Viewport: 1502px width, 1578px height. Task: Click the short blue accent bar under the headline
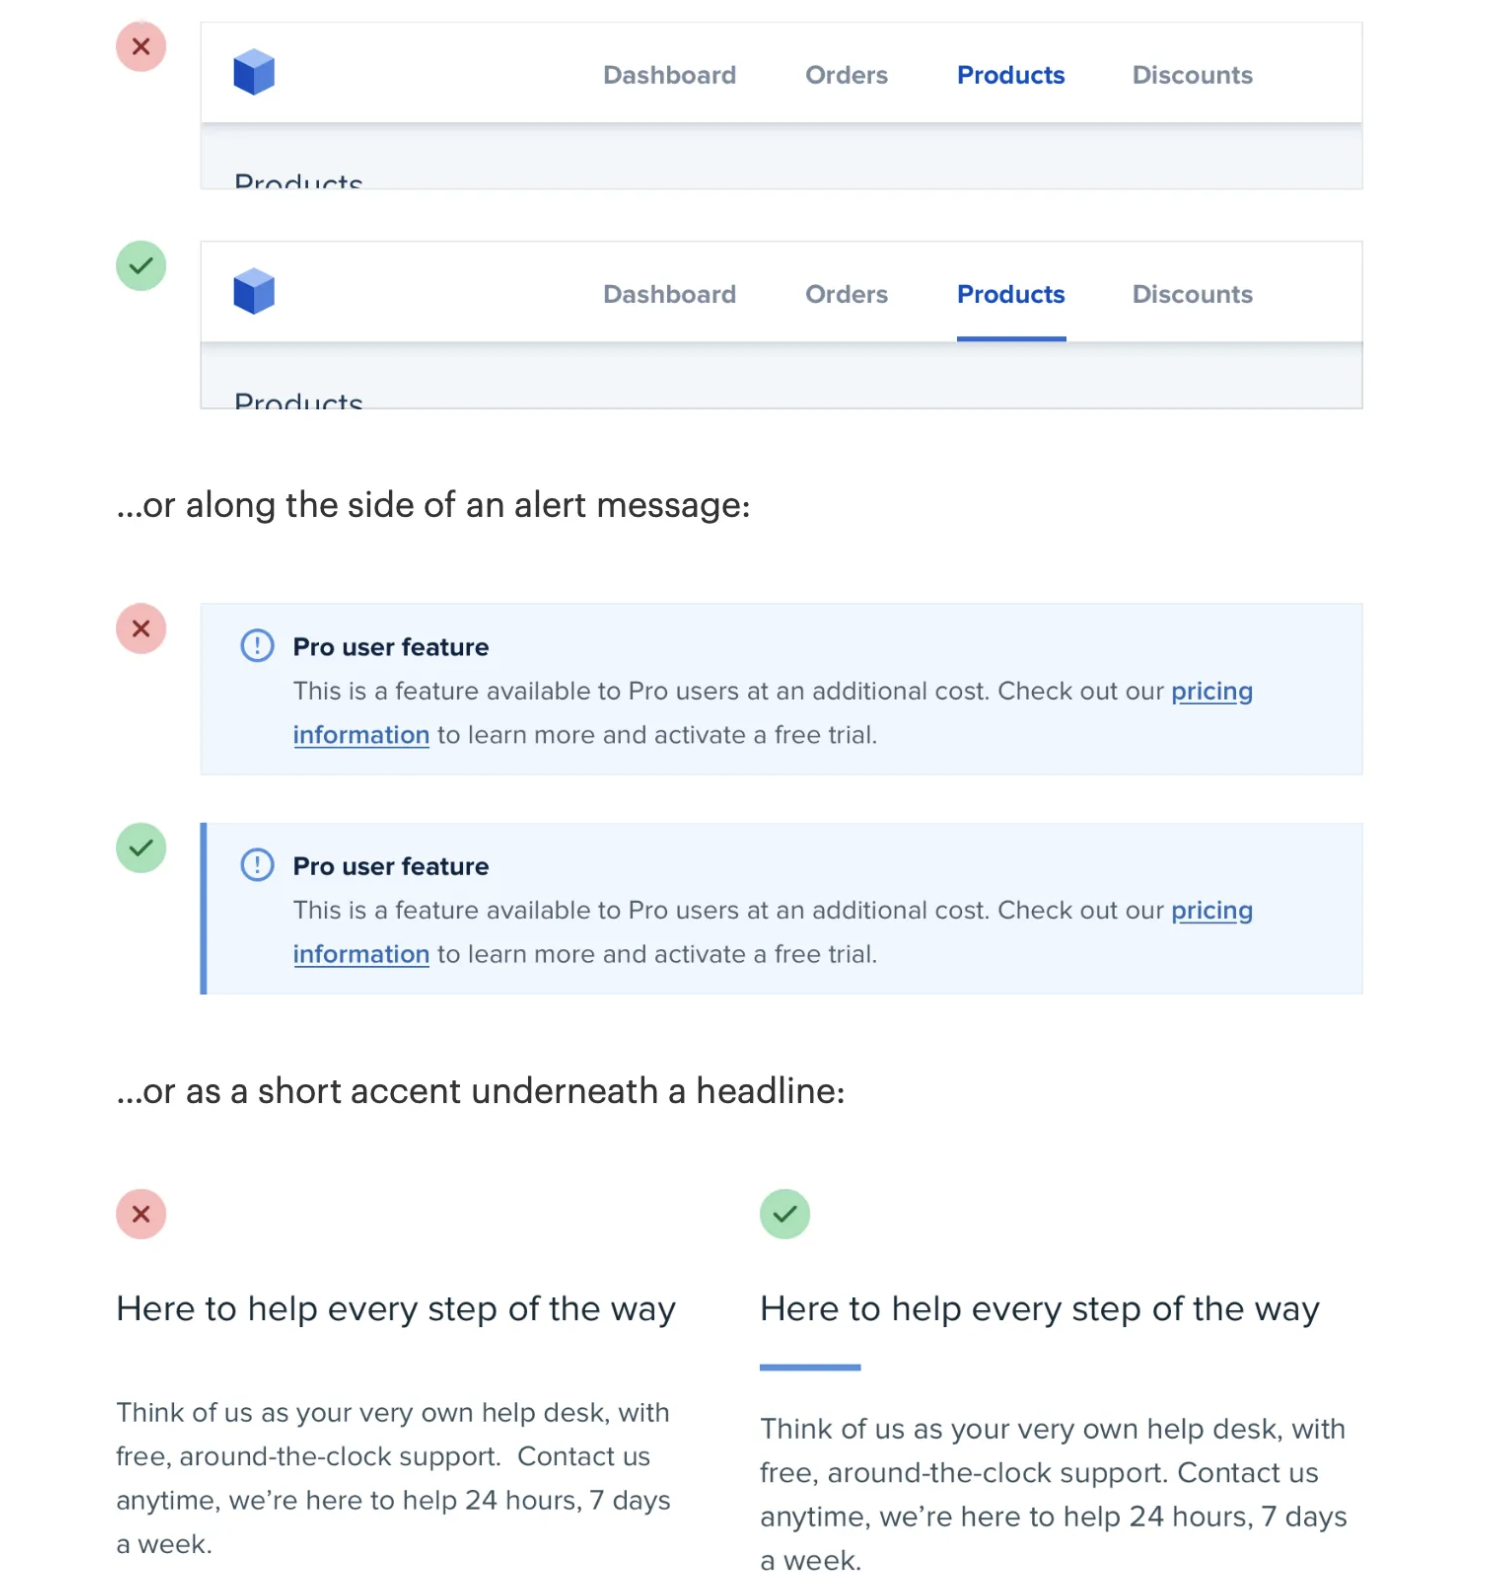click(810, 1367)
